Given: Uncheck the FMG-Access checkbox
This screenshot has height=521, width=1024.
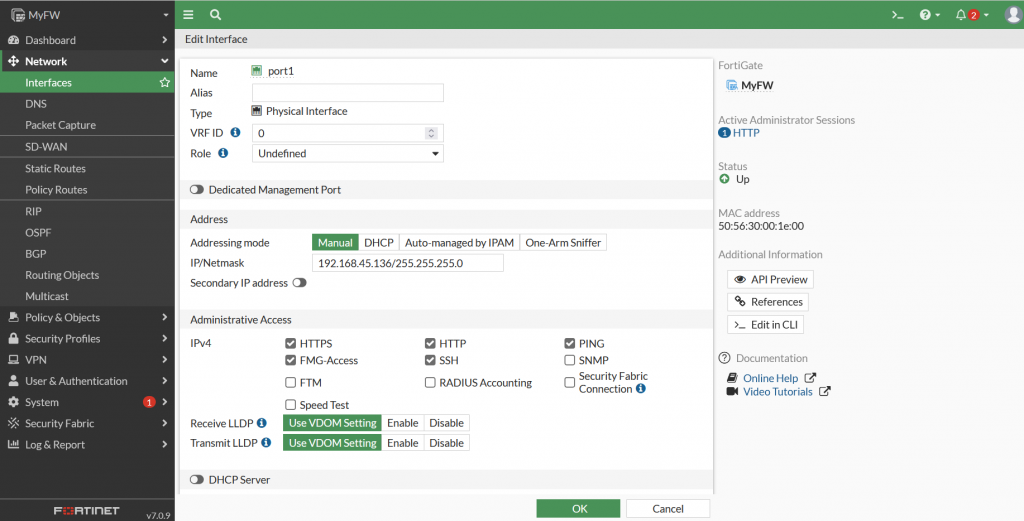Looking at the screenshot, I should (291, 360).
